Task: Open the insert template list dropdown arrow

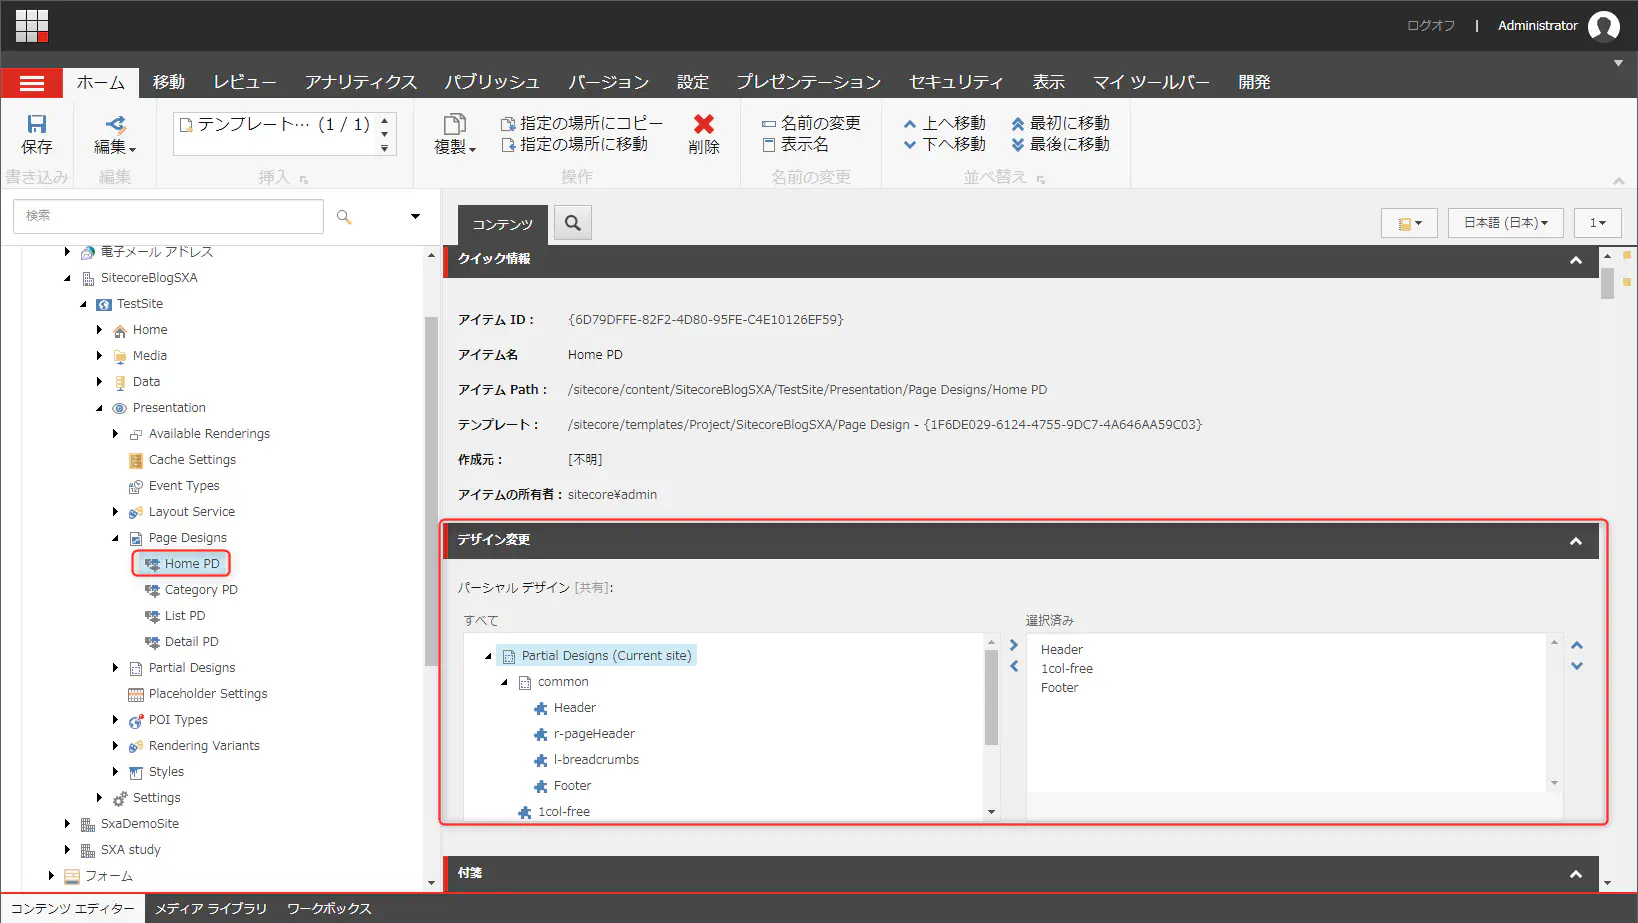Action: pos(384,148)
